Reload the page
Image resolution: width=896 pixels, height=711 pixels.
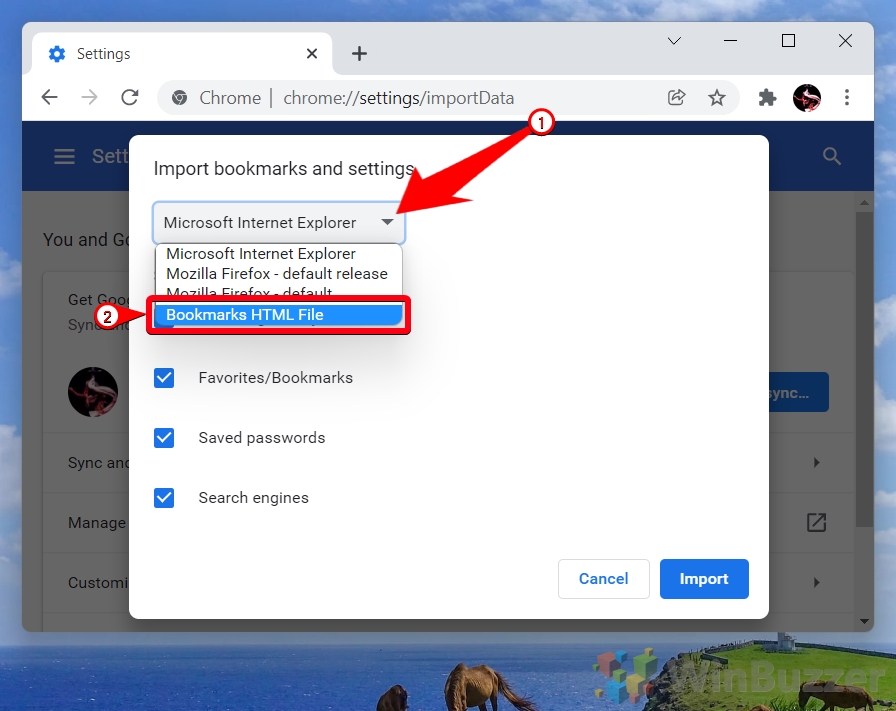[130, 97]
